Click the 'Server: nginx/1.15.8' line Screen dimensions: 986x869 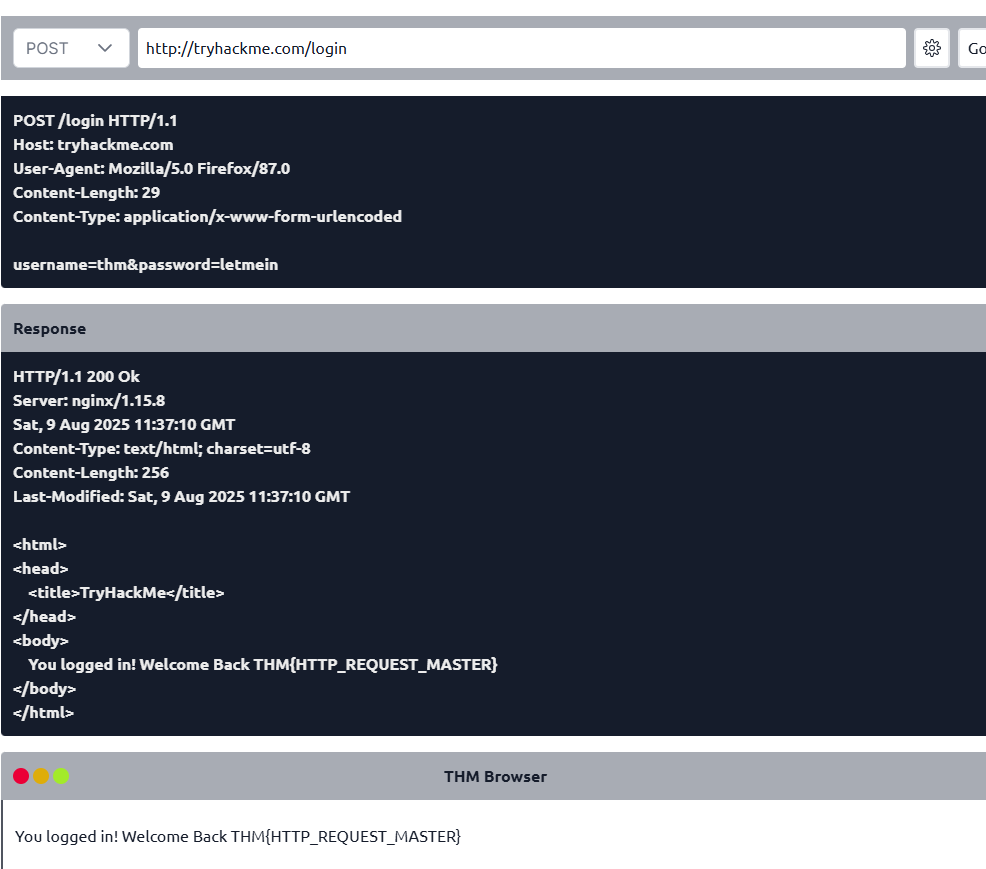89,401
